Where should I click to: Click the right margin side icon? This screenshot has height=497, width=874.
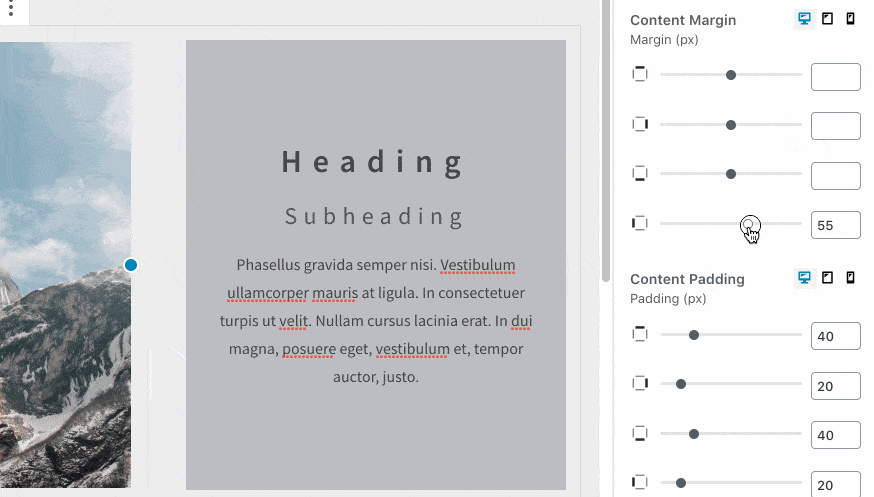(640, 124)
